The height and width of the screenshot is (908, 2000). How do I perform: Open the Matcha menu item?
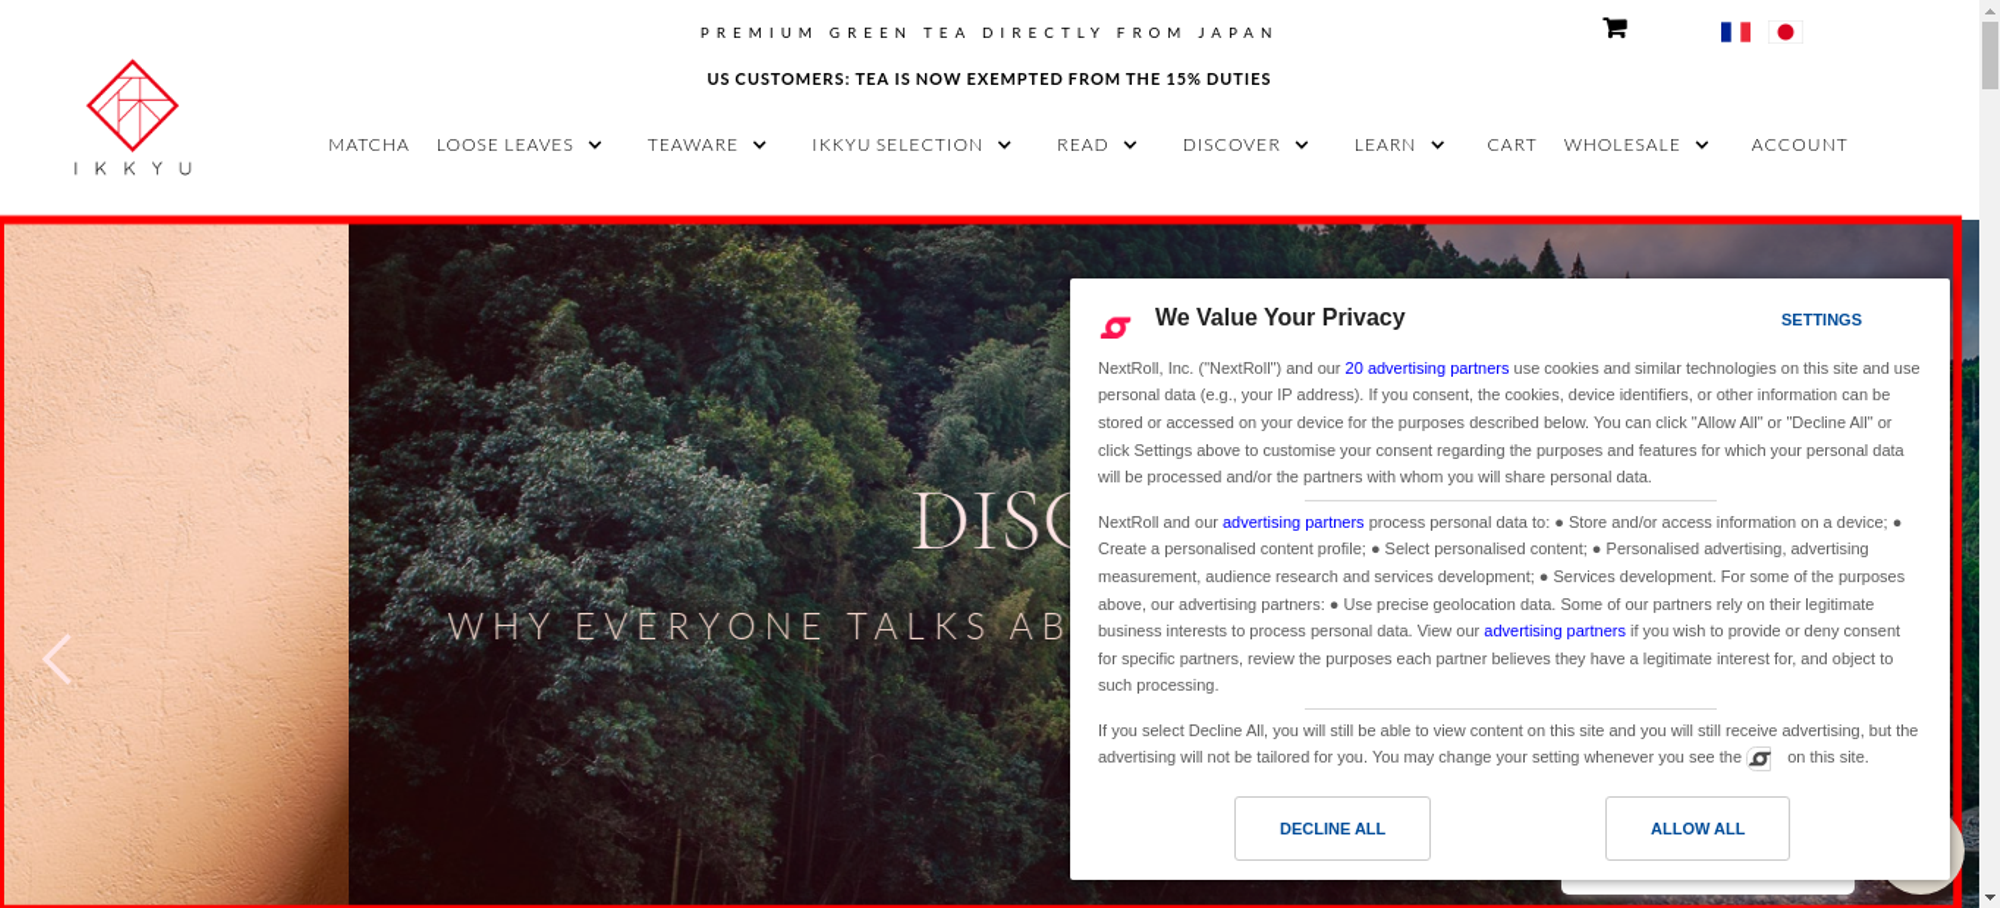(369, 145)
